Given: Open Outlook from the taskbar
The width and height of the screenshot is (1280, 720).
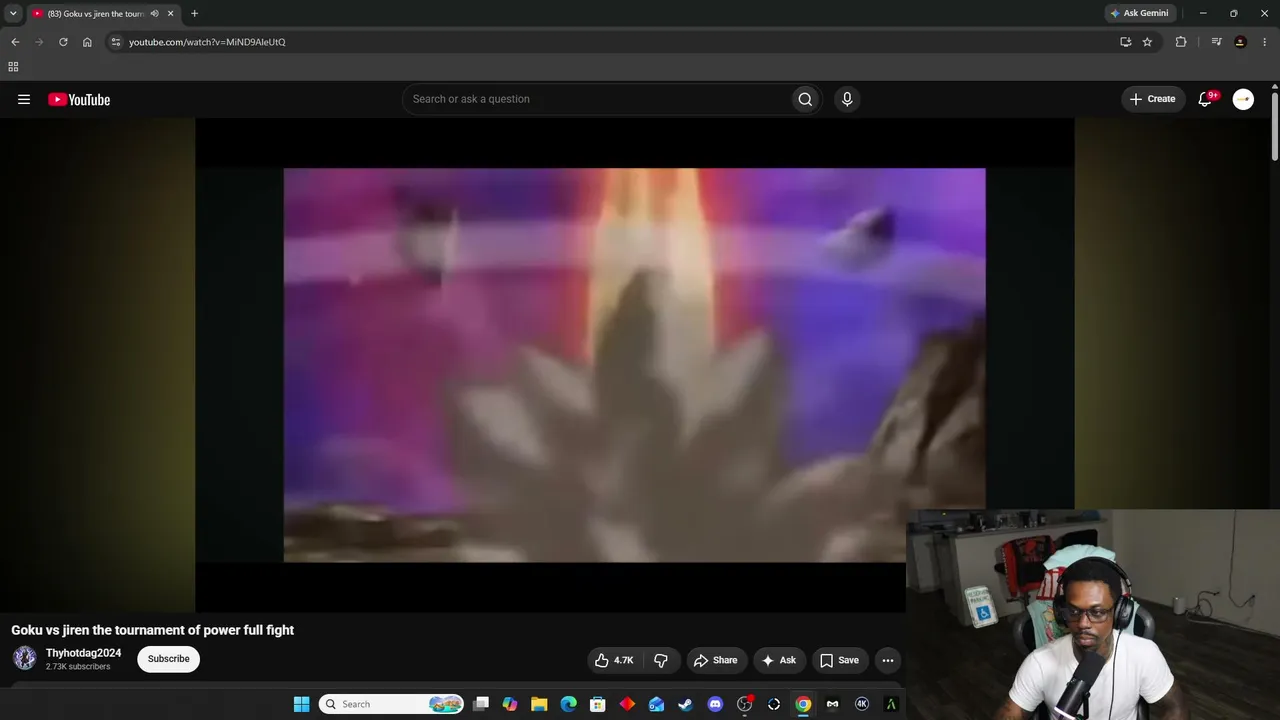Looking at the screenshot, I should tap(656, 704).
